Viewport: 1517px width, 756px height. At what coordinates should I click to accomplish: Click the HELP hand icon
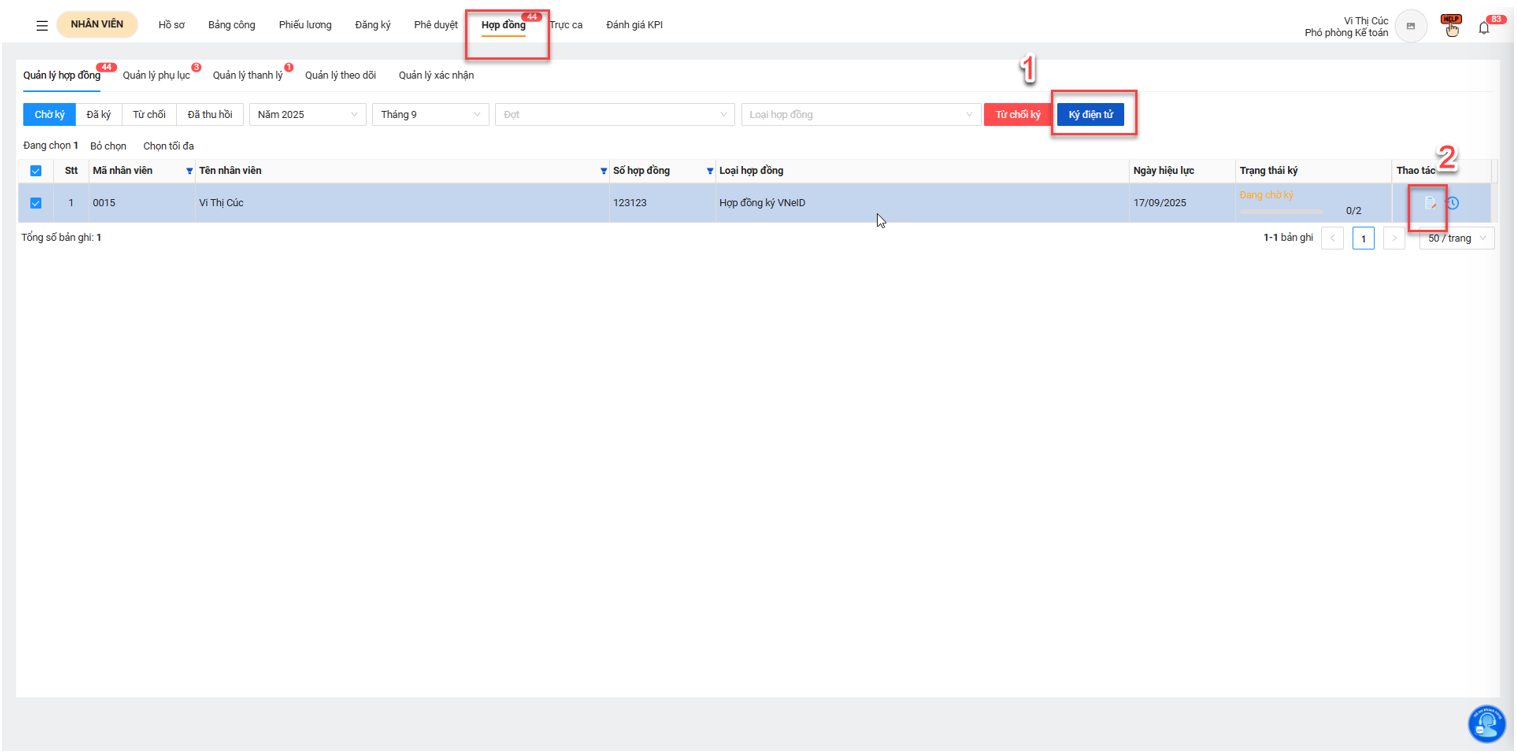(1450, 26)
